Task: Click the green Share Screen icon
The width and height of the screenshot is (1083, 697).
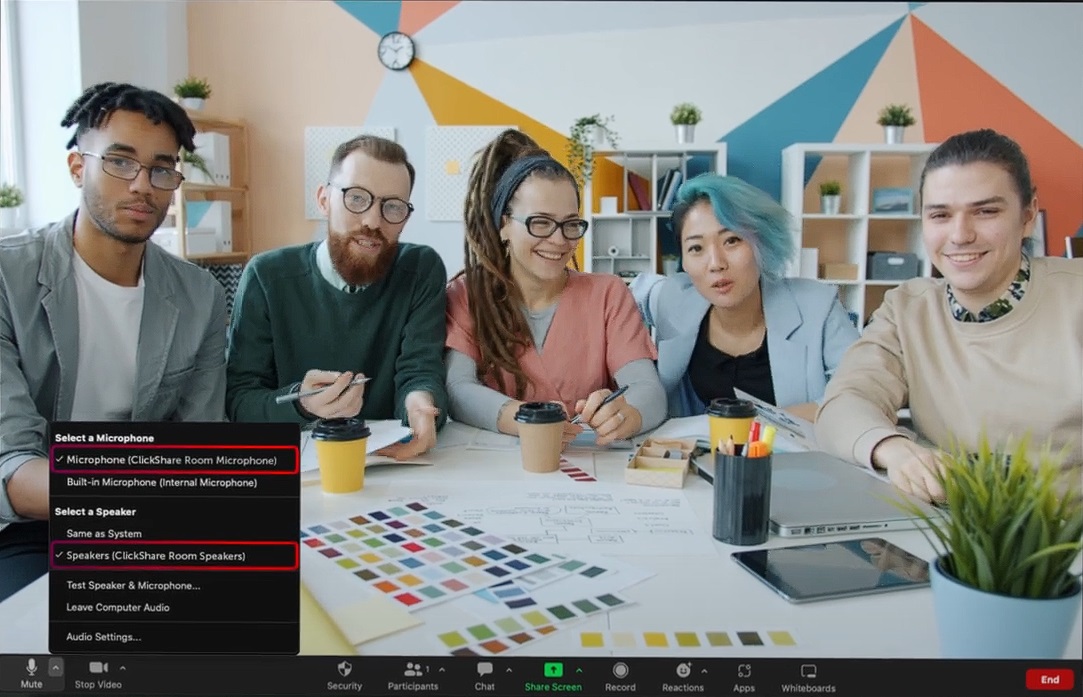Action: 552,670
